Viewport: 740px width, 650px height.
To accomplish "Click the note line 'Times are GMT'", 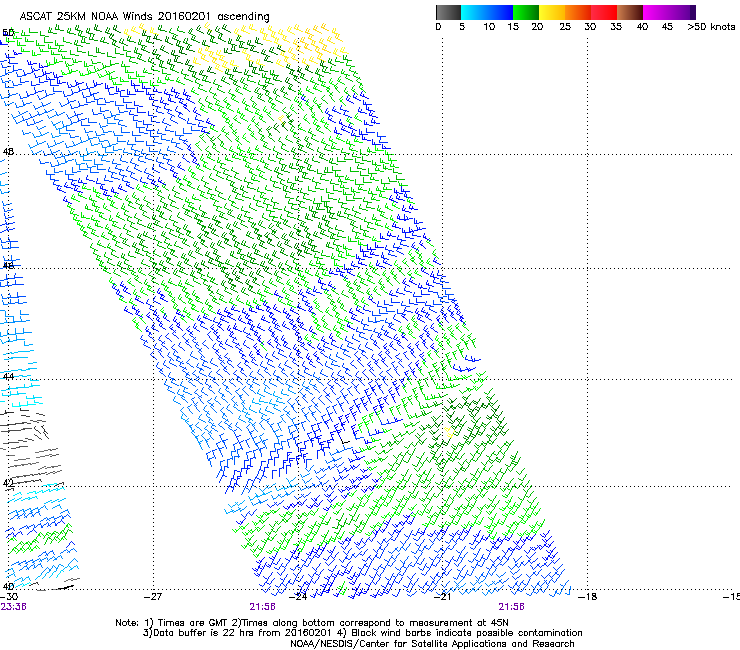I will tap(191, 623).
